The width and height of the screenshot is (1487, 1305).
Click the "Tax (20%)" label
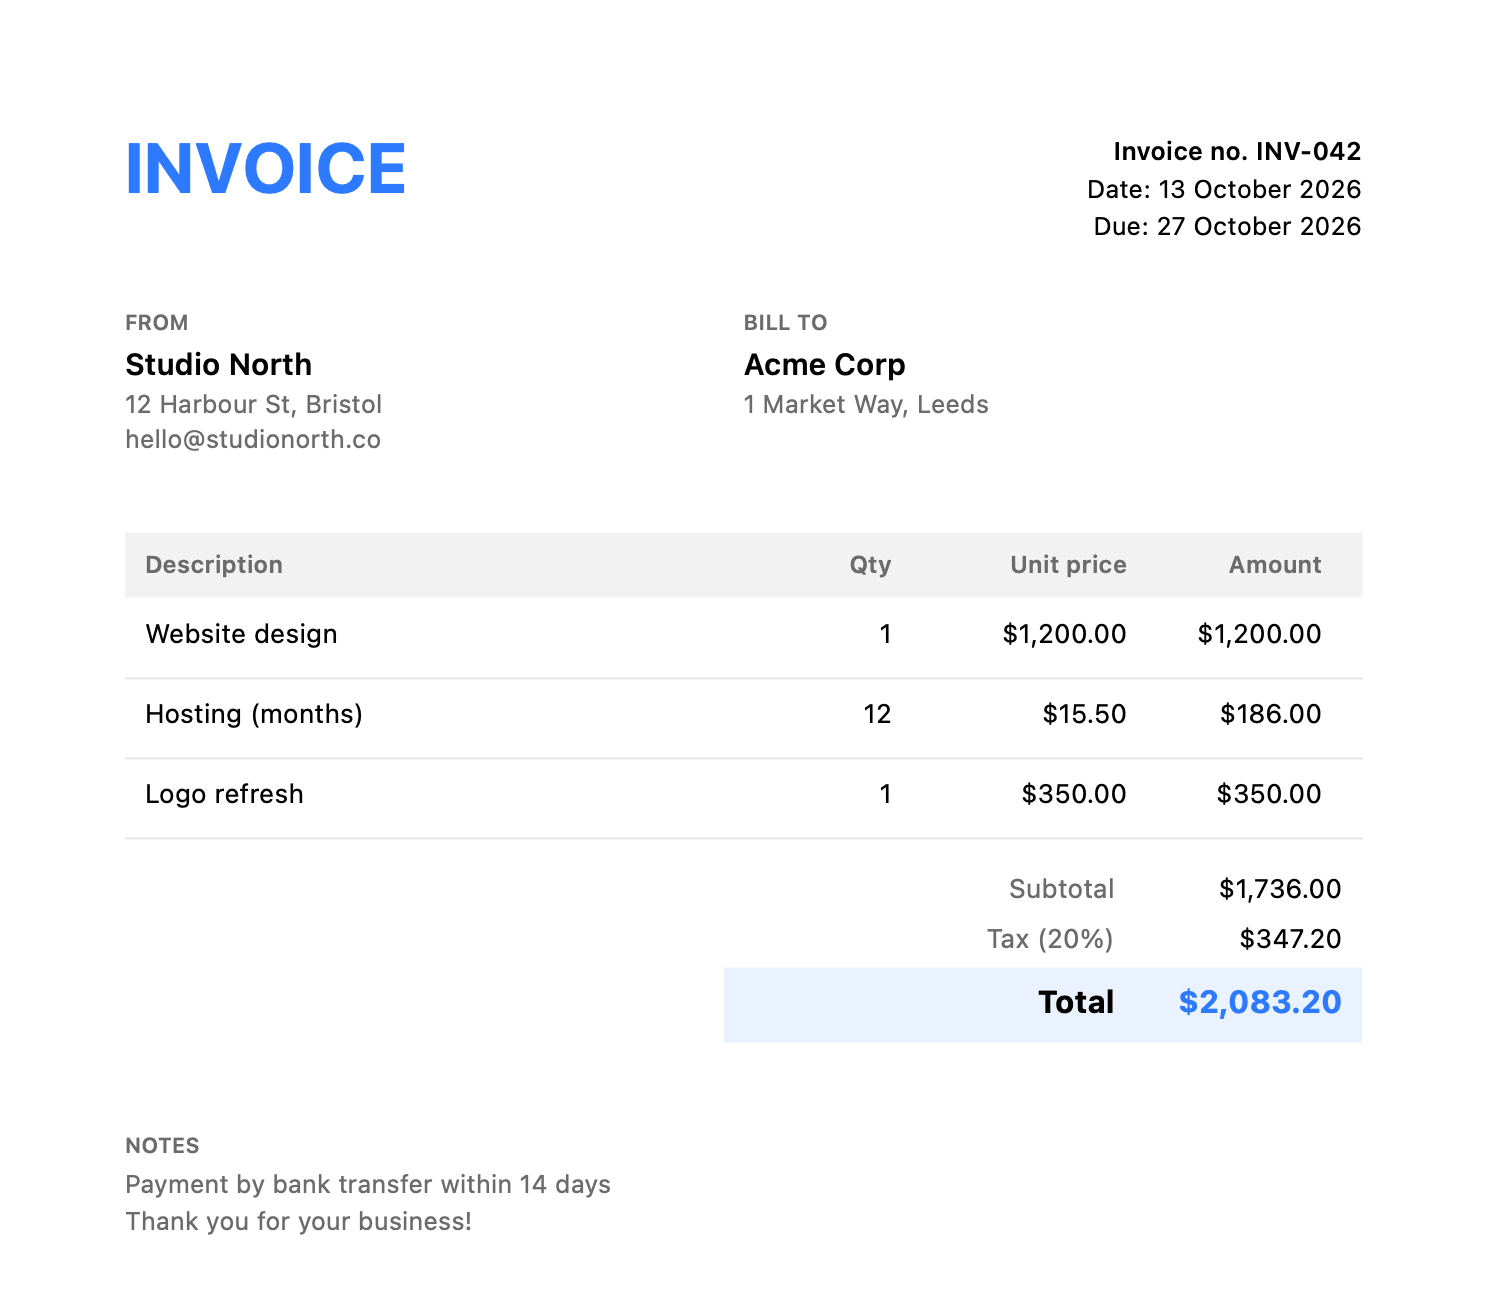pyautogui.click(x=1050, y=939)
